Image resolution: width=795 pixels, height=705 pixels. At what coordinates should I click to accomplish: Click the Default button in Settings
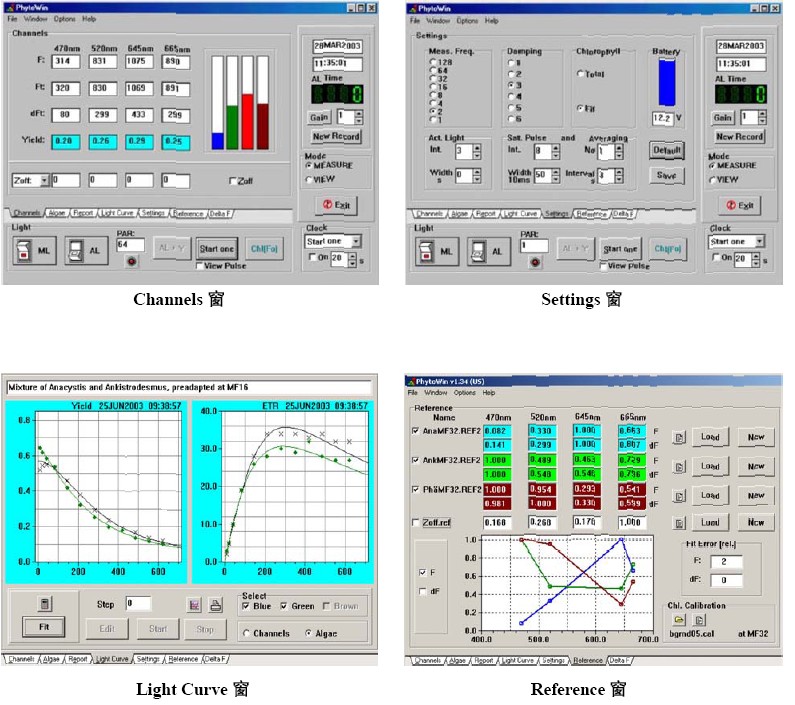[x=665, y=150]
